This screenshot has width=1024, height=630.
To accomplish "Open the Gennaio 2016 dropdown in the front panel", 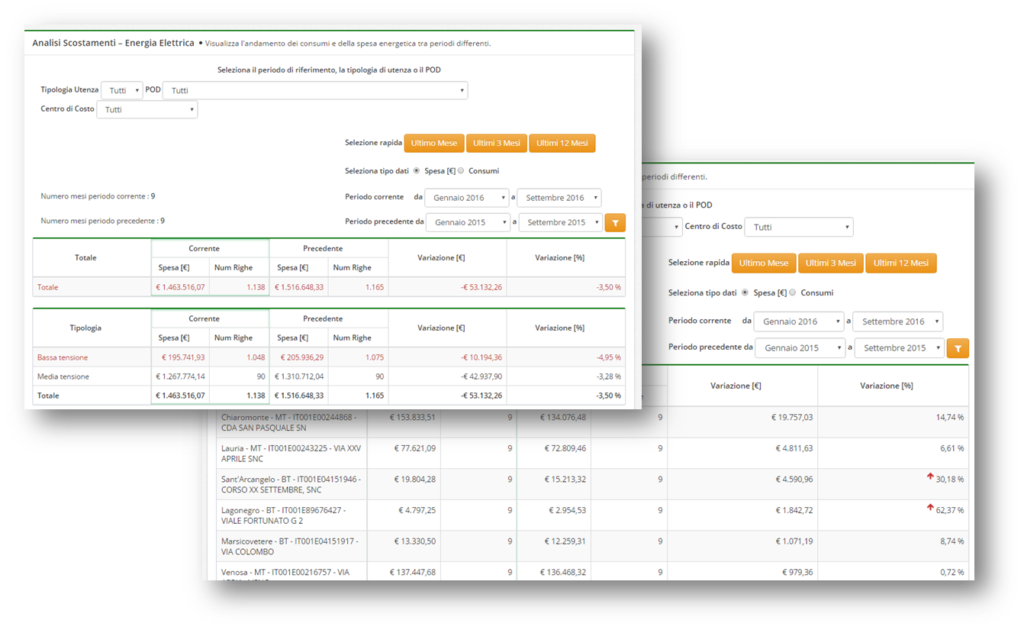I will 466,198.
